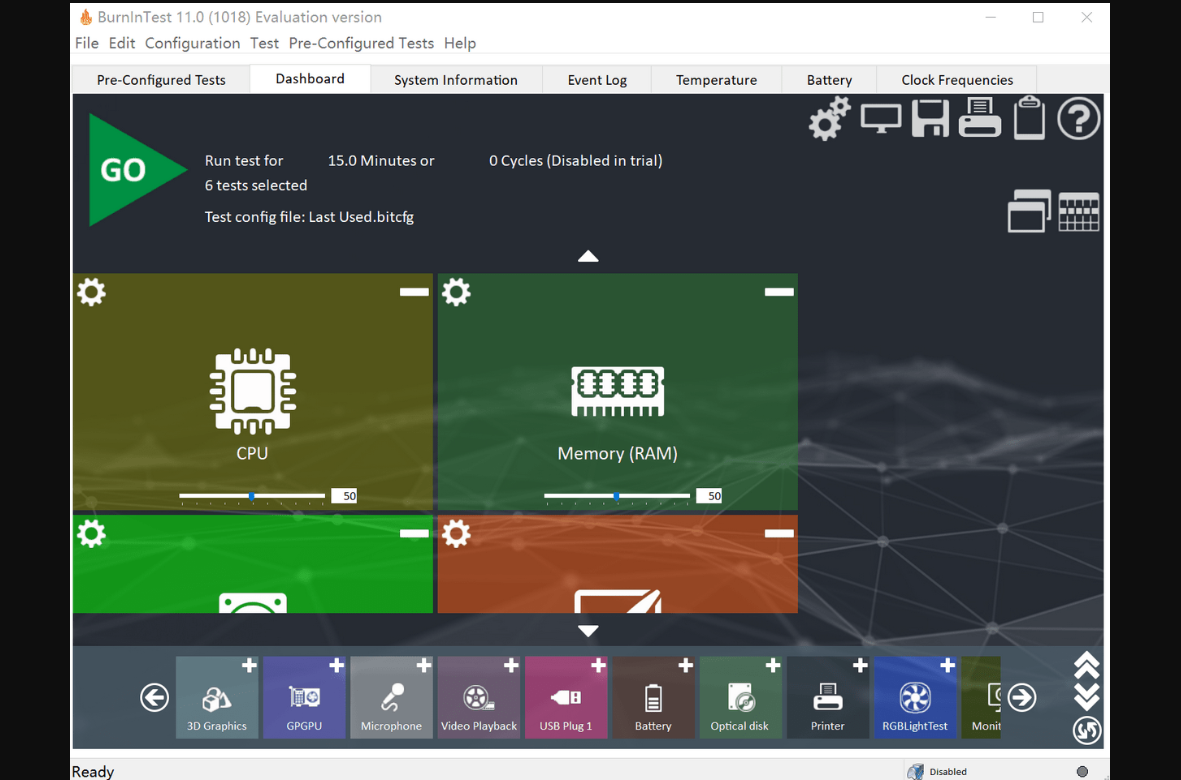This screenshot has height=780, width=1181.
Task: Click the double down chevron button
Action: (x=1087, y=697)
